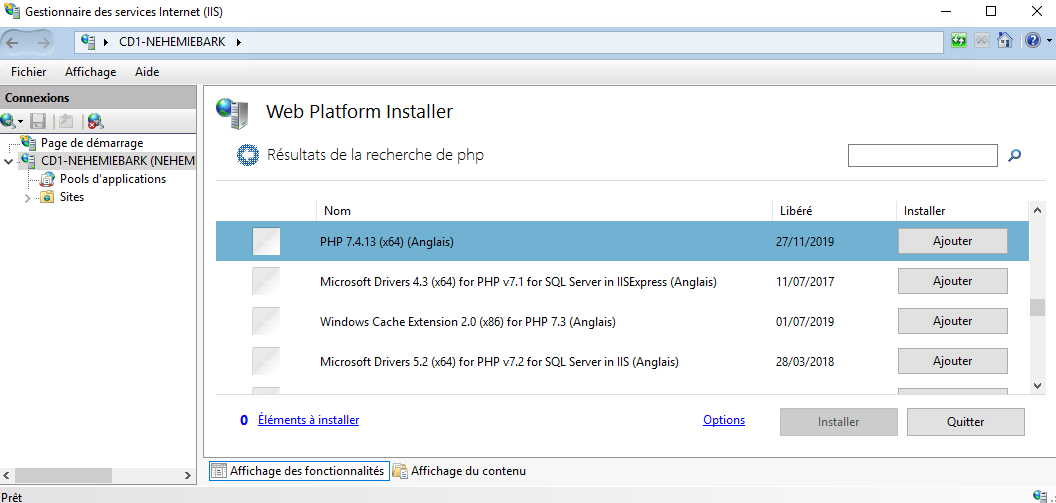
Task: Open the Aide menu
Action: (x=147, y=72)
